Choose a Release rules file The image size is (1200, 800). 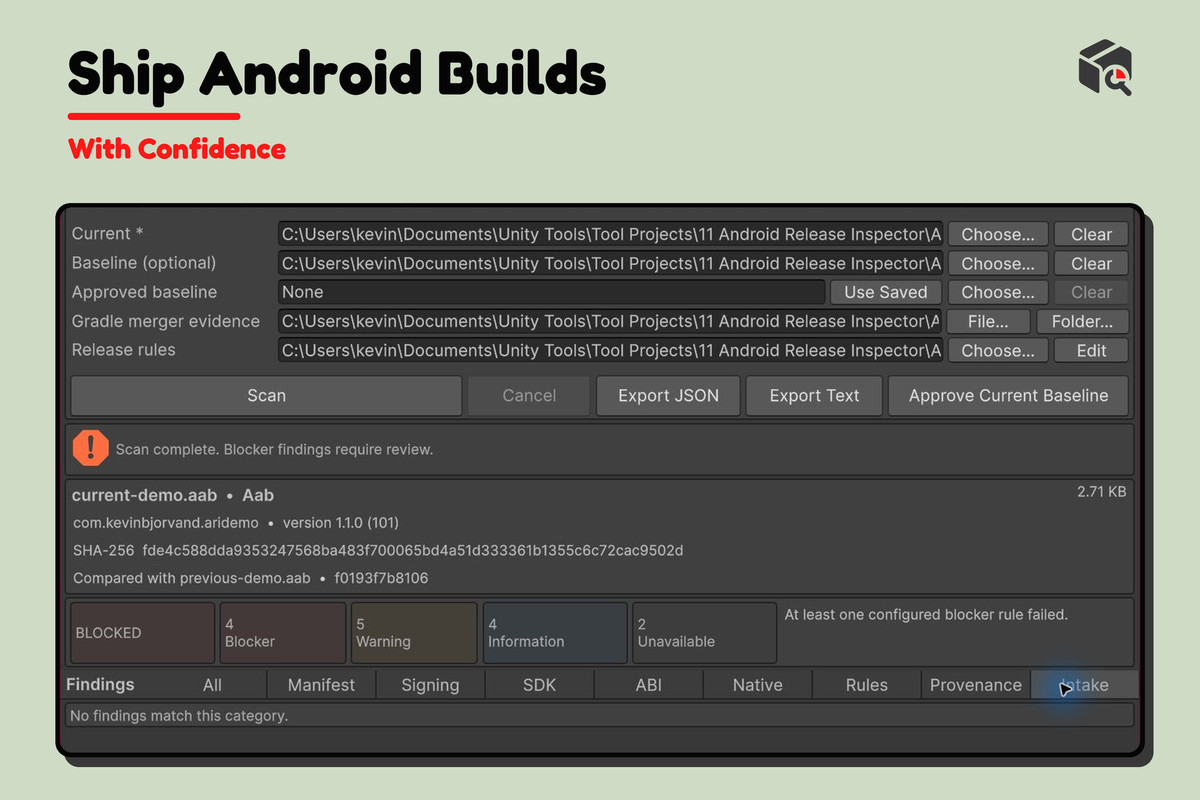(998, 350)
